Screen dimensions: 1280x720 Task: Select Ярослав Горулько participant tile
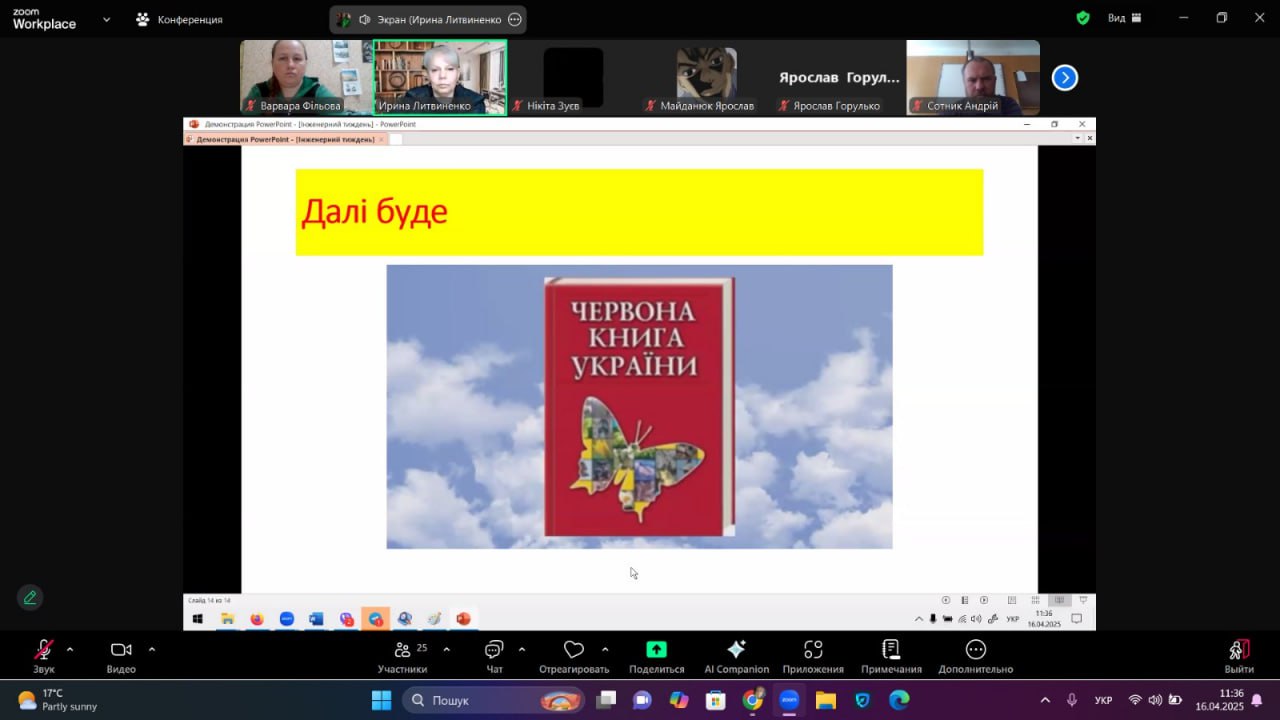839,77
